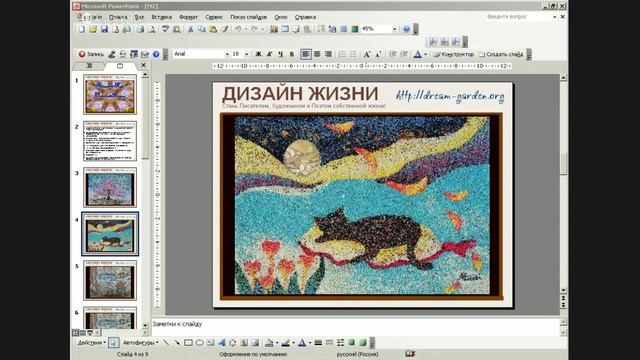Click the fill color bucket swatch in drawing toolbar
Image resolution: width=640 pixels, height=360 pixels.
[269, 342]
